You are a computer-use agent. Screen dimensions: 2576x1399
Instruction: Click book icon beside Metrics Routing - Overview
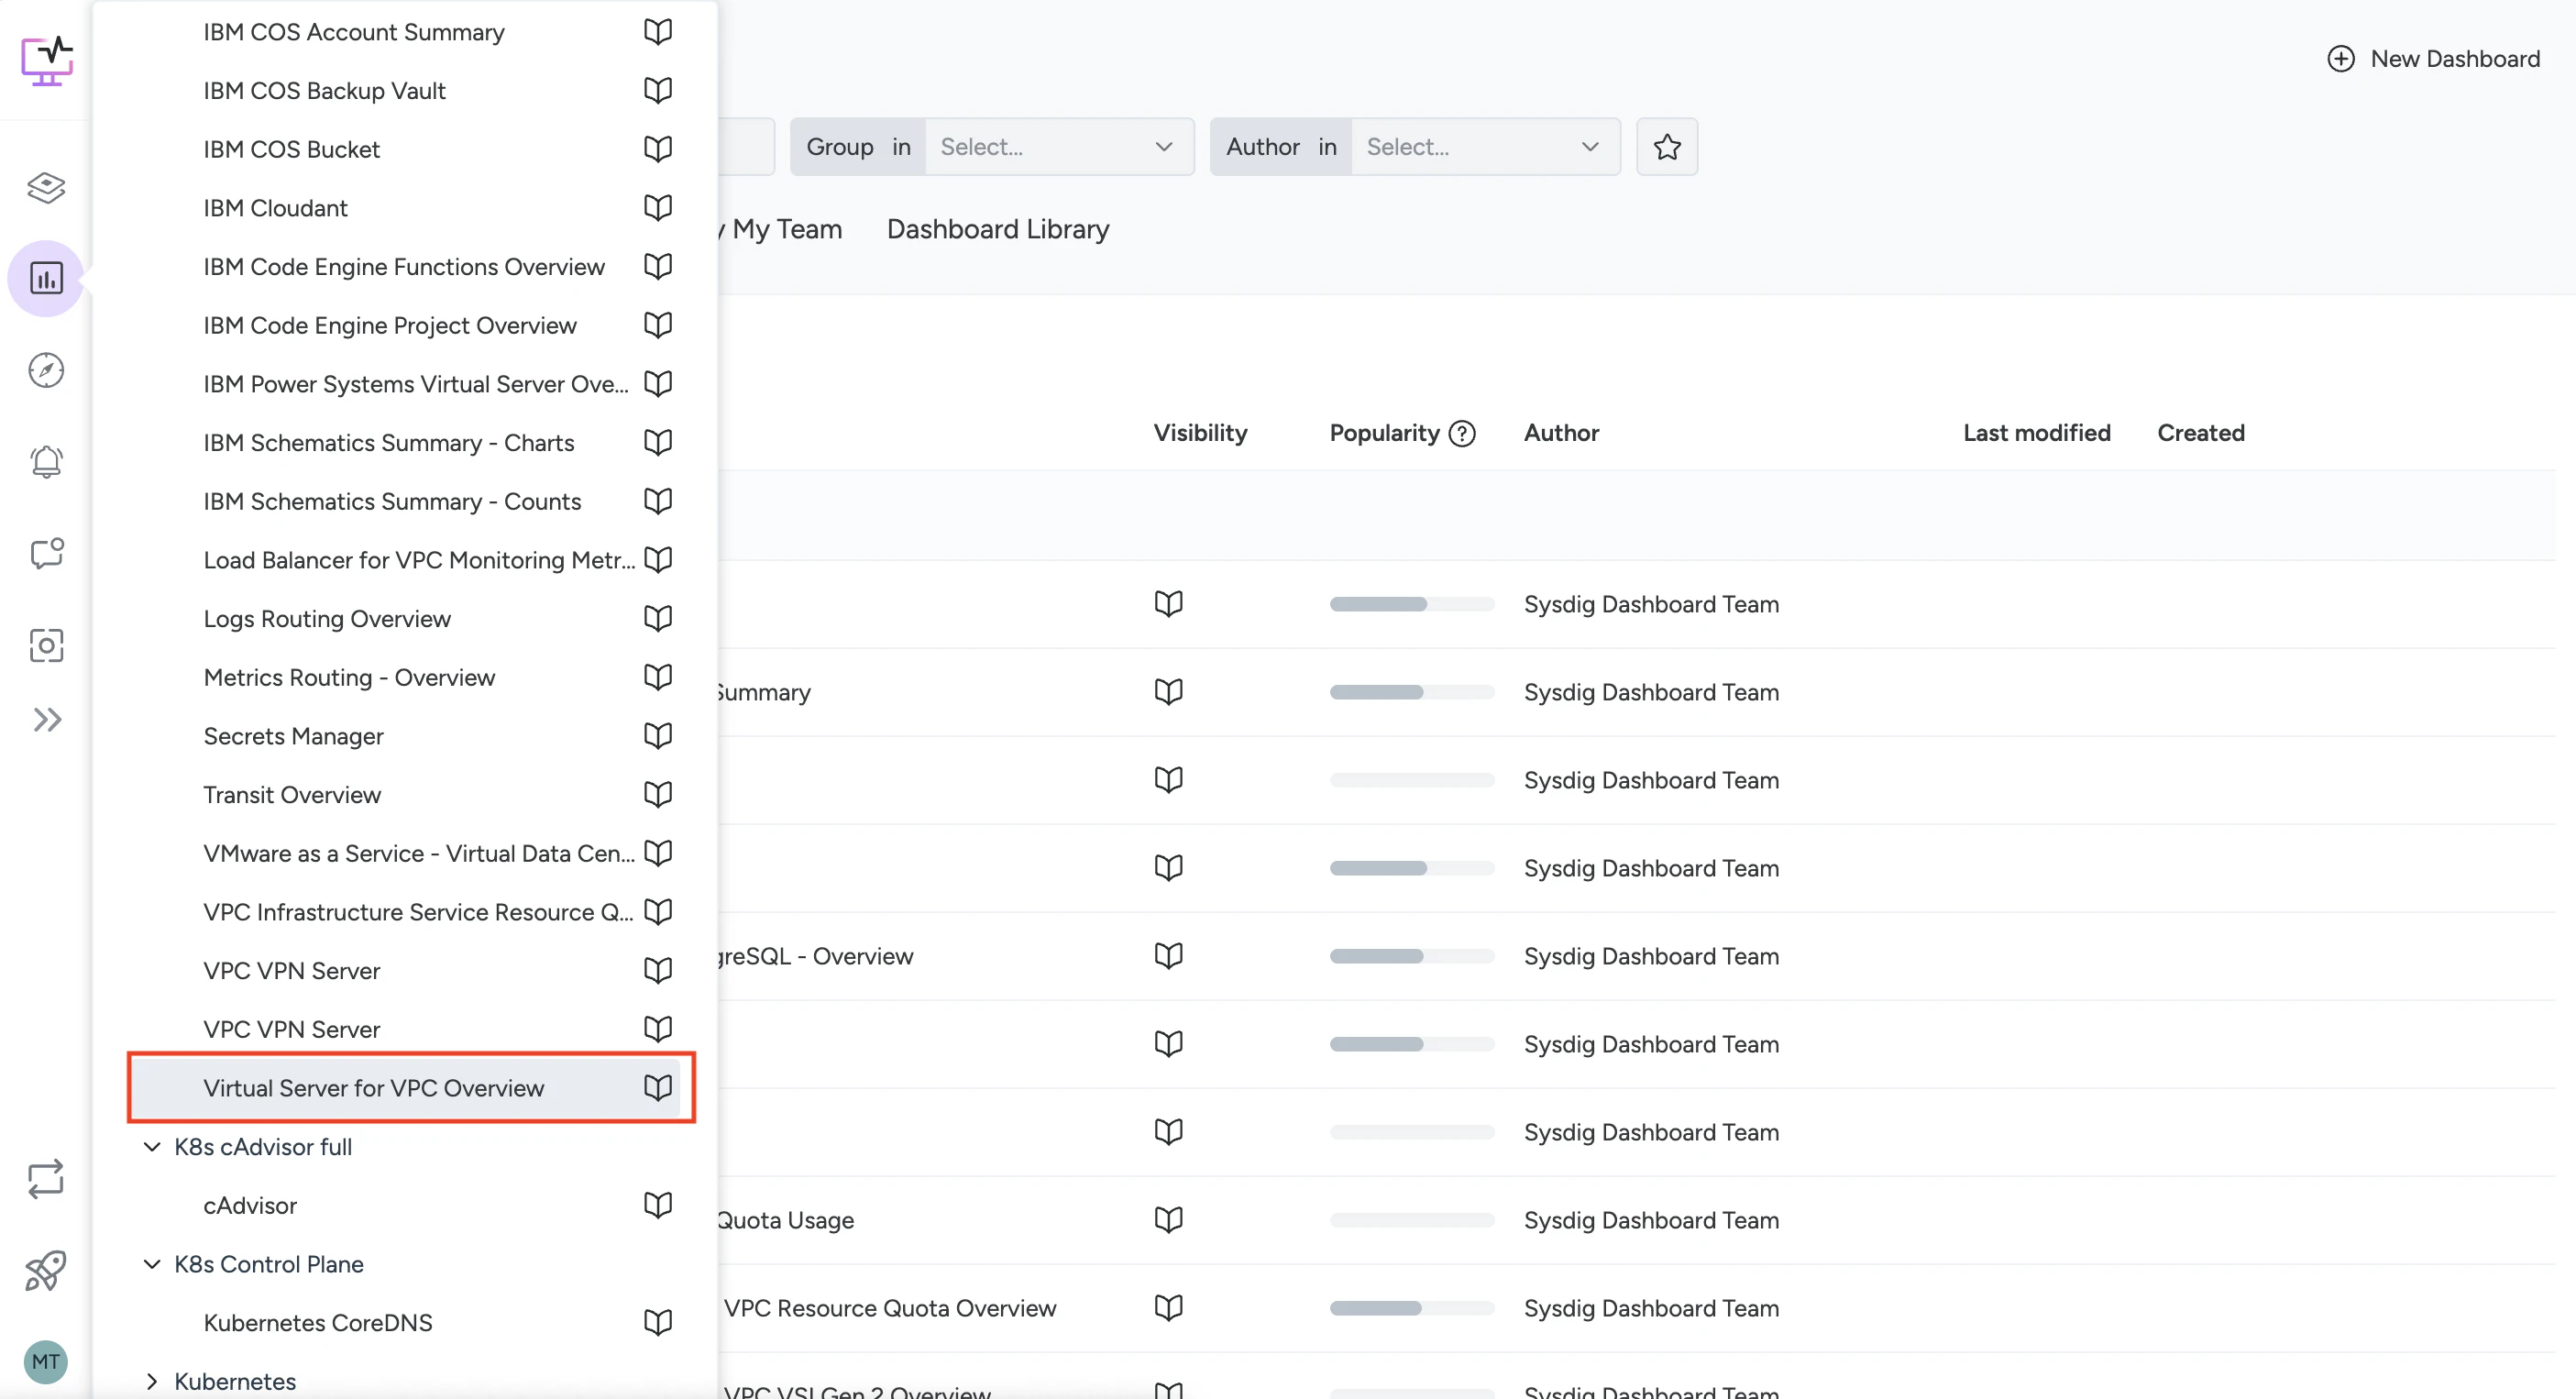pyautogui.click(x=658, y=676)
